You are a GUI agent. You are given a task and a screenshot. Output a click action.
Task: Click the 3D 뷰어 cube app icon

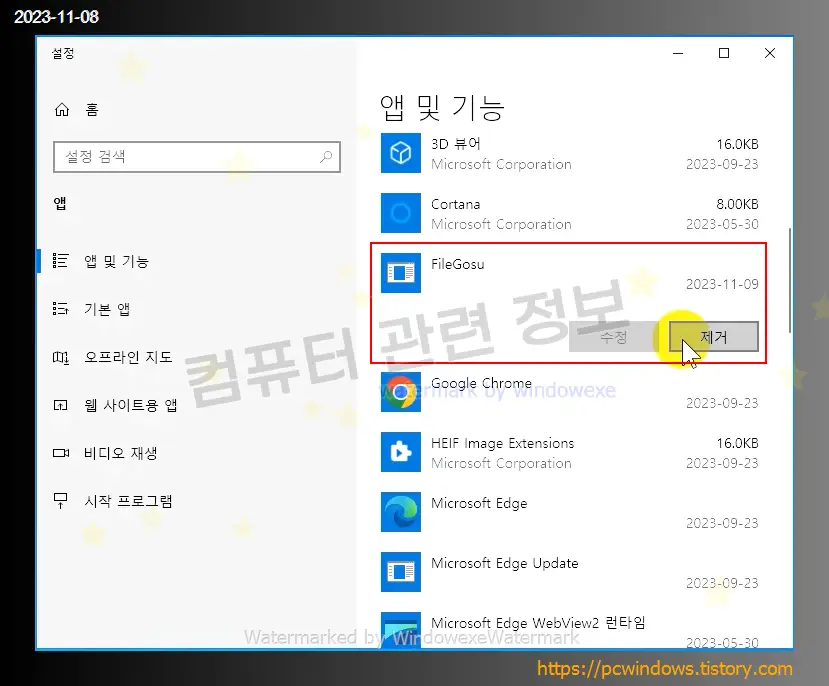coord(401,153)
